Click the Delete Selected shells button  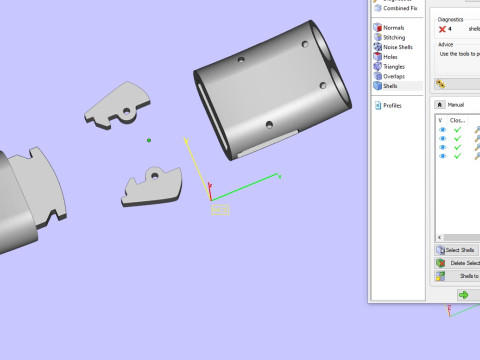457,263
